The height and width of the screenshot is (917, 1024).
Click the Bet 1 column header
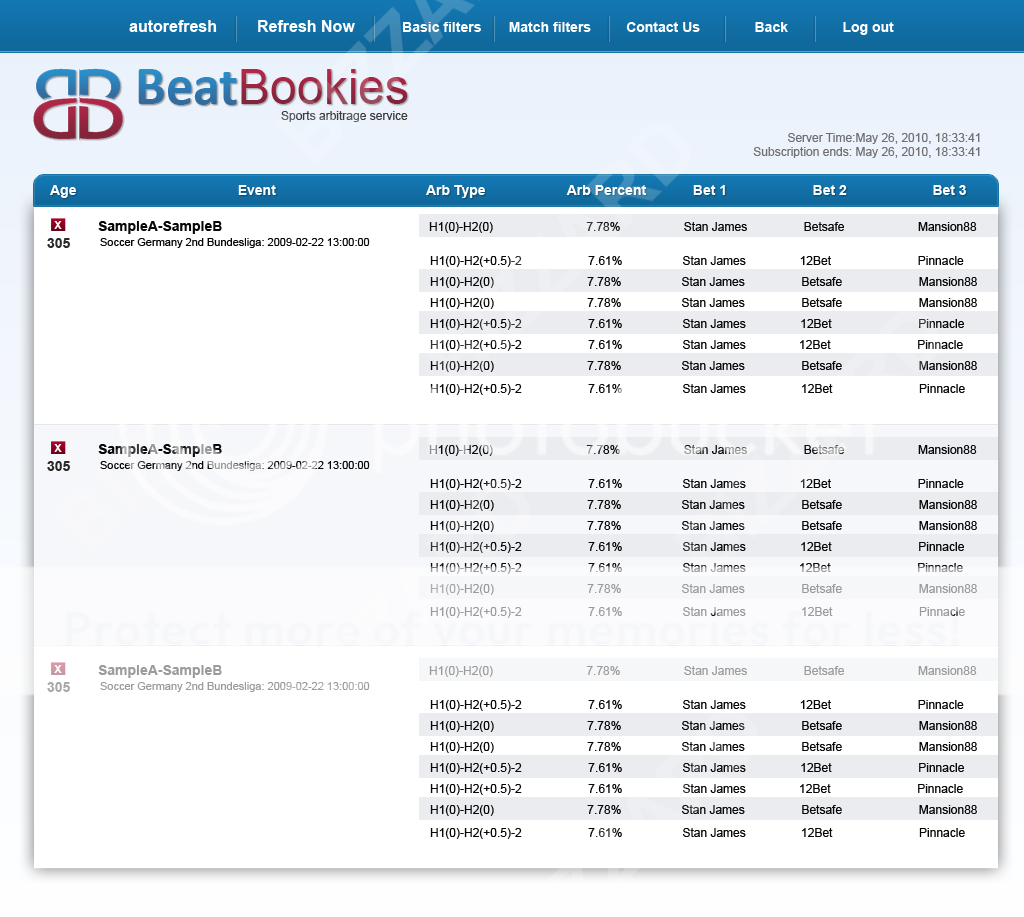coord(709,190)
